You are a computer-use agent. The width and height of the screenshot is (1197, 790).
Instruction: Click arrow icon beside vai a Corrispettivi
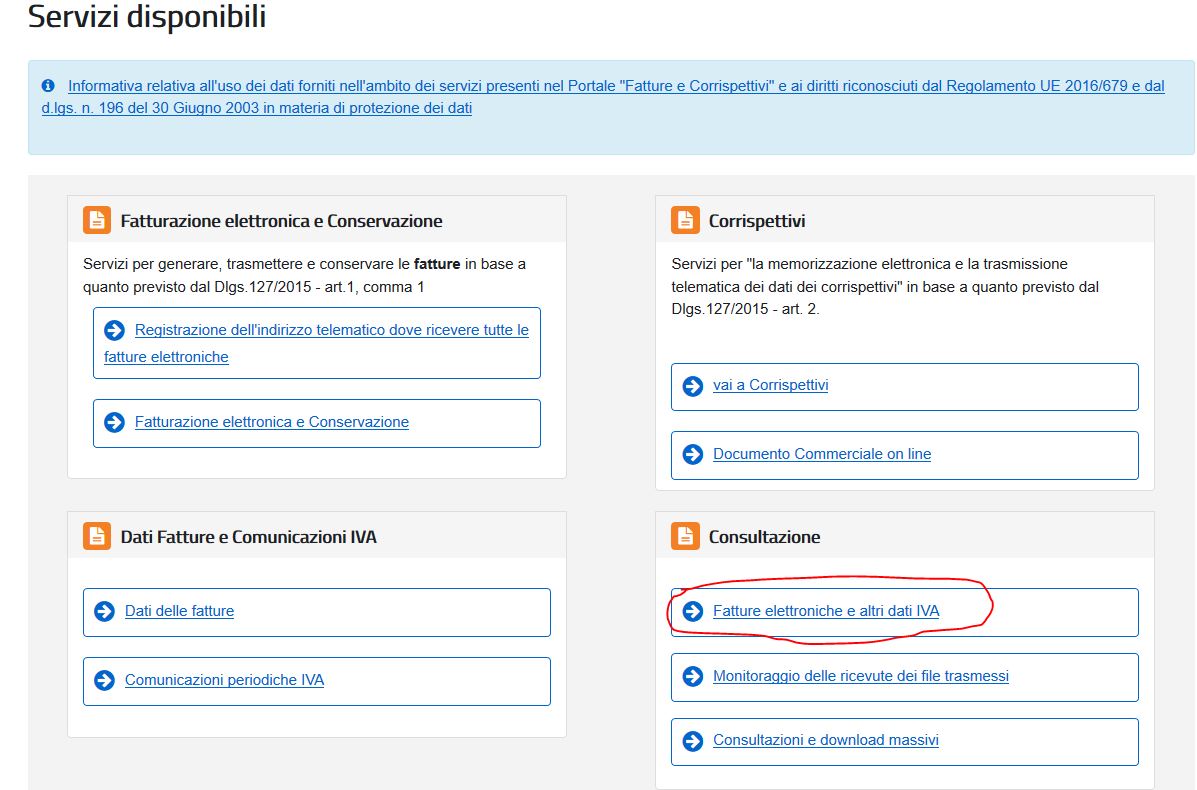point(693,386)
